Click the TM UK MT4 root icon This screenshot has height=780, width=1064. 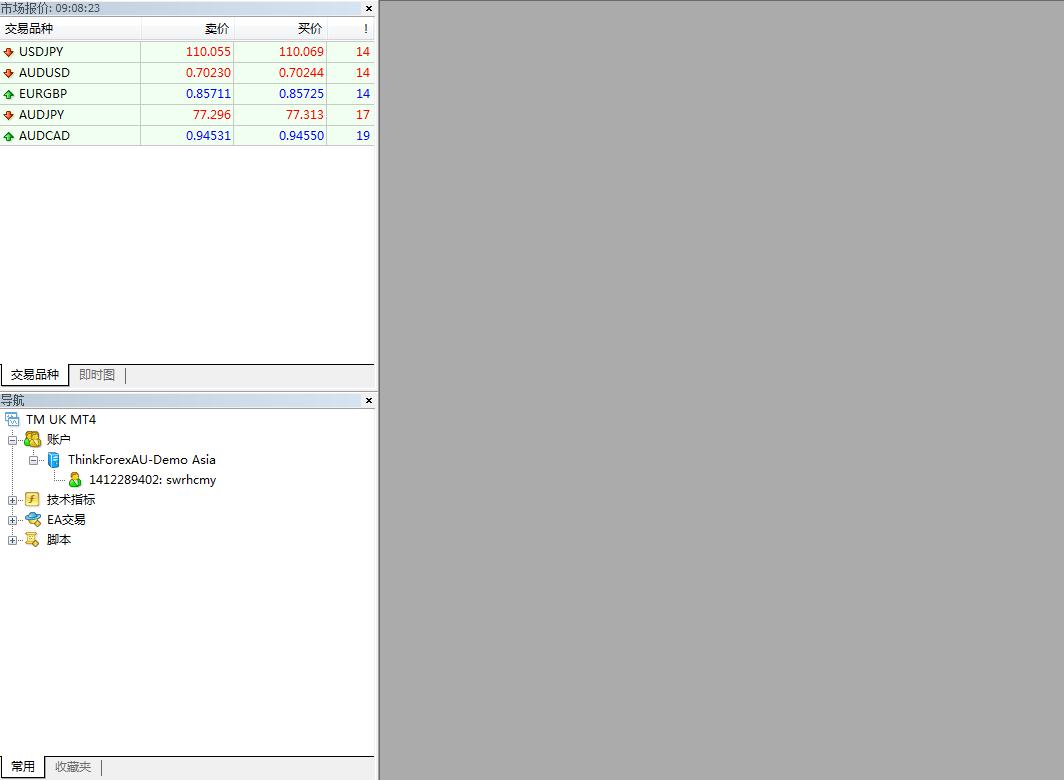(x=12, y=420)
